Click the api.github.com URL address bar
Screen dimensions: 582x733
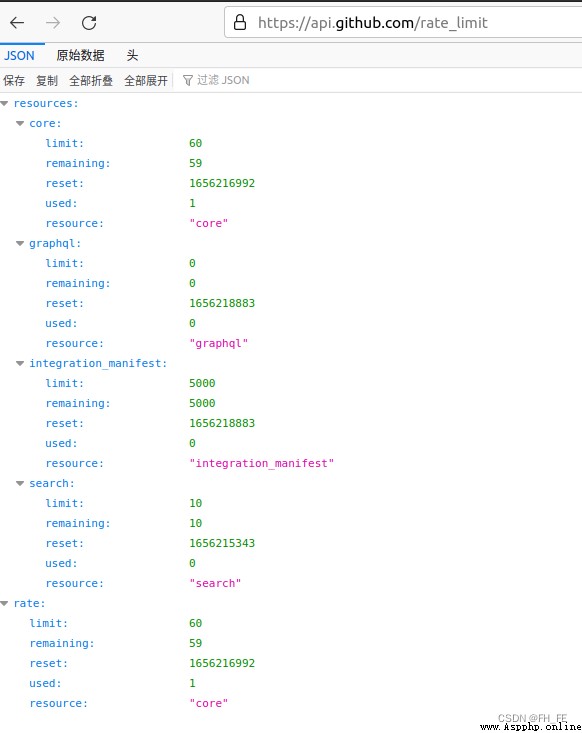click(403, 22)
